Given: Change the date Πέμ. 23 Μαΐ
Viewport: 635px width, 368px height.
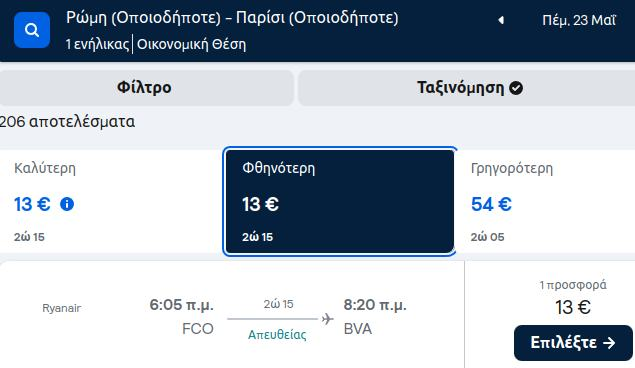Looking at the screenshot, I should click(x=579, y=20).
